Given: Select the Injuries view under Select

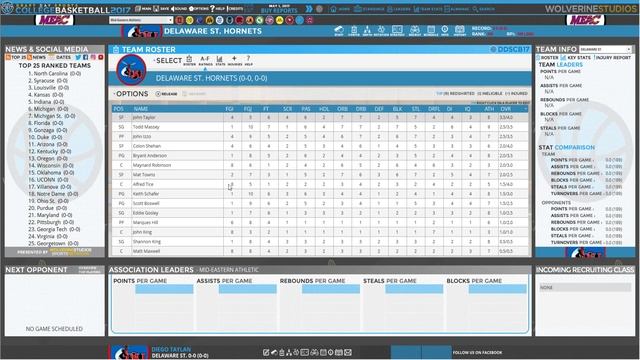Looking at the screenshot, I should point(234,60).
